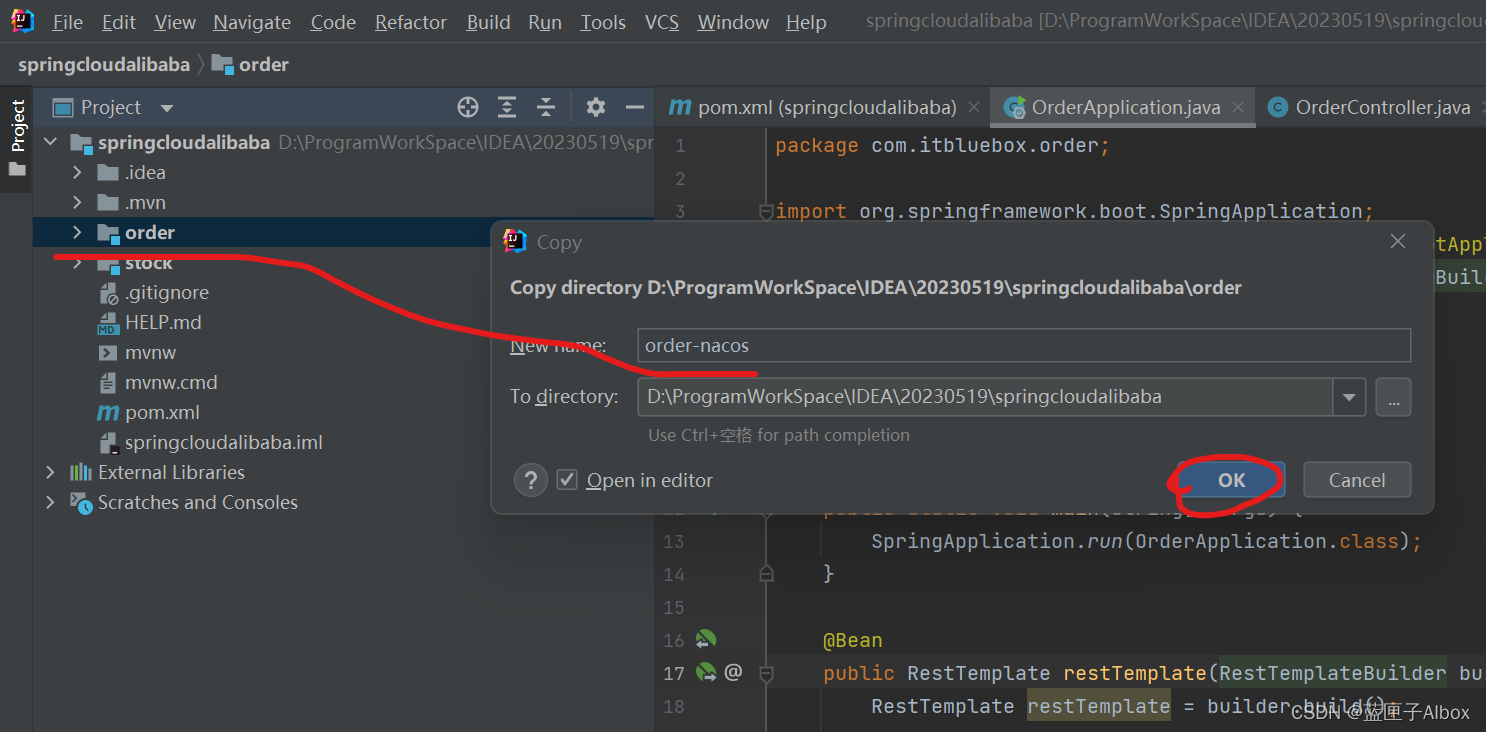This screenshot has height=732, width=1486.
Task: Click the folder icon below Project side tab
Action: coord(17,170)
